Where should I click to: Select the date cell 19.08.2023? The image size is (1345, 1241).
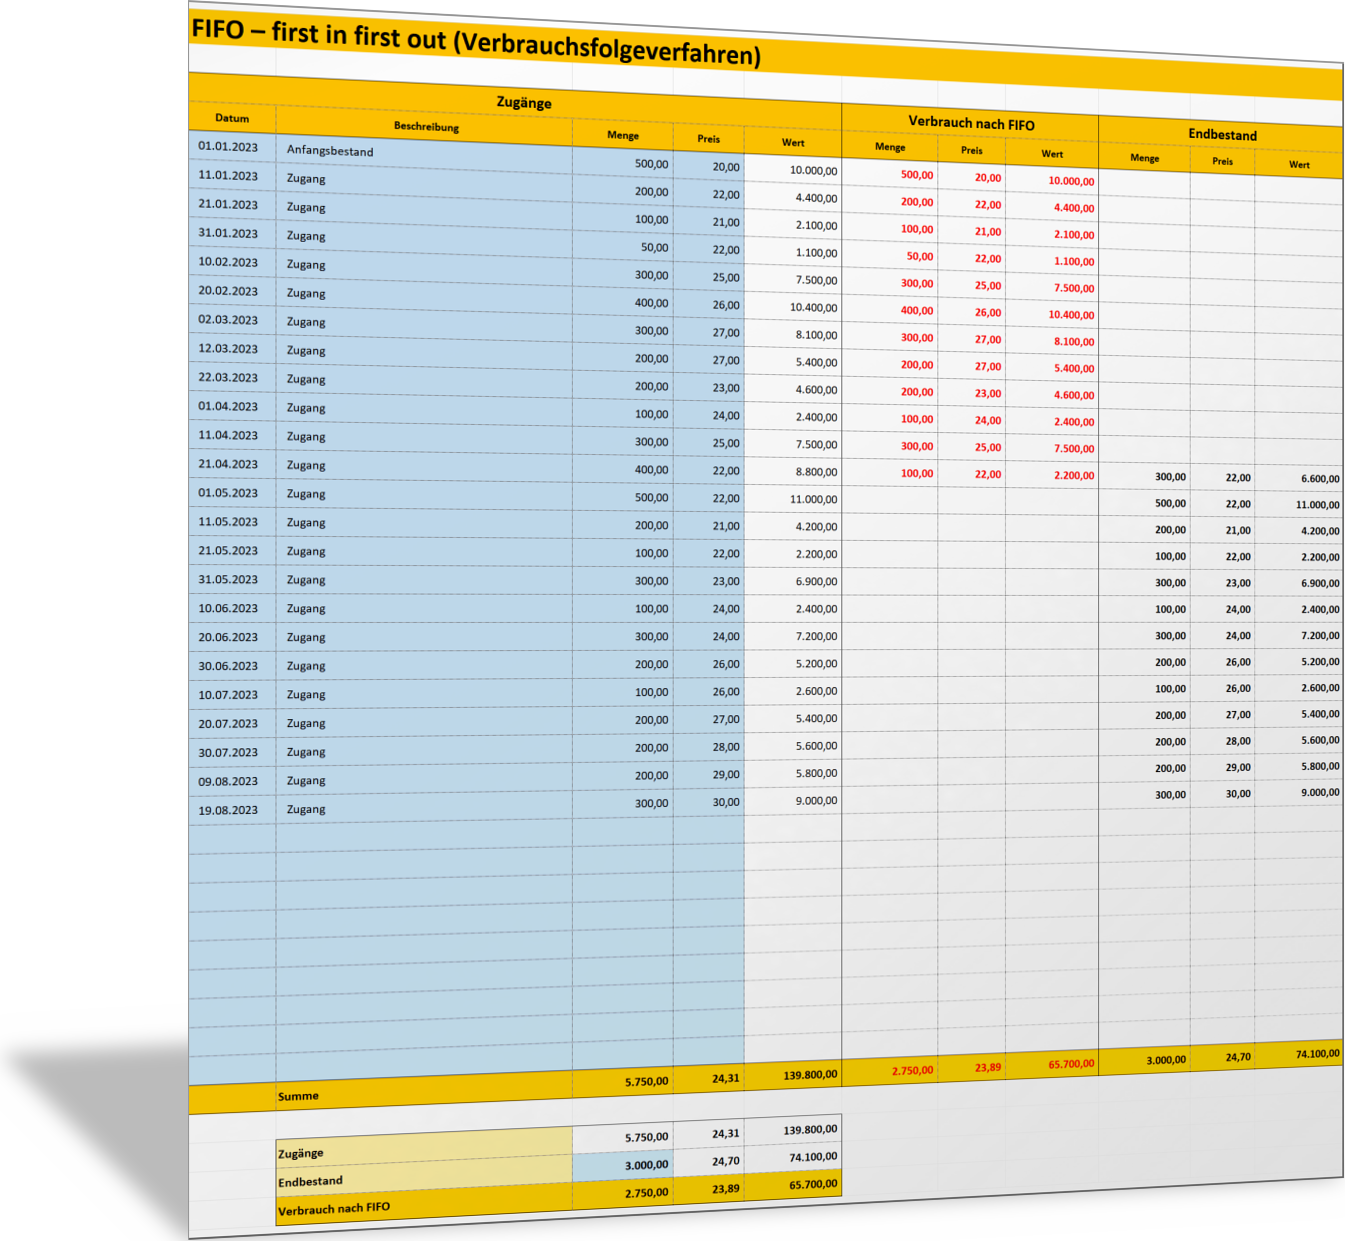[x=228, y=810]
